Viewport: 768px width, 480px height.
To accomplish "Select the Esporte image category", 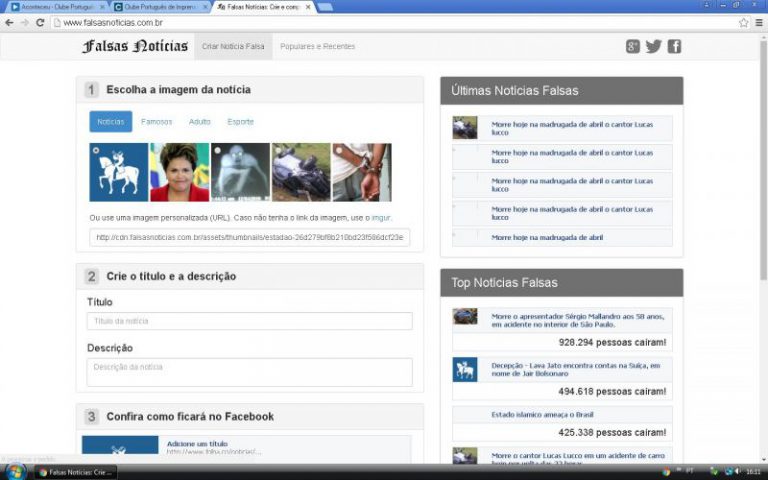I will tap(240, 121).
